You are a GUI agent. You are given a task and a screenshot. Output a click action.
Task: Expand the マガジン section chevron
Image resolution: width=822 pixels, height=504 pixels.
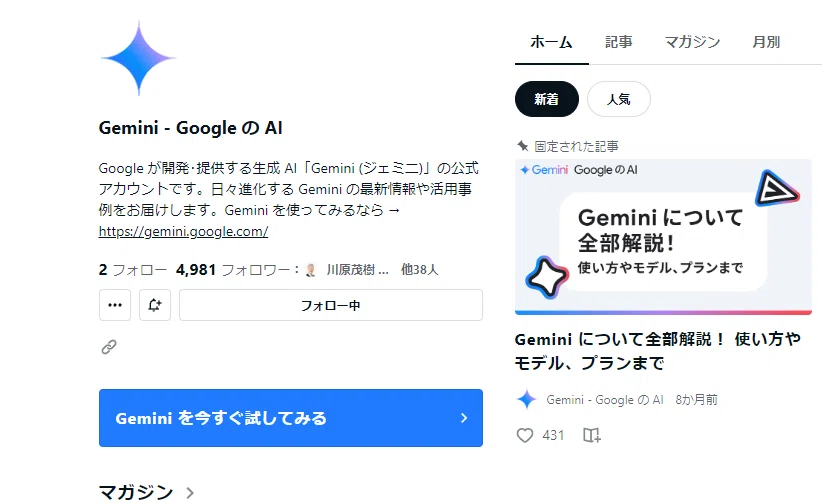(x=190, y=492)
